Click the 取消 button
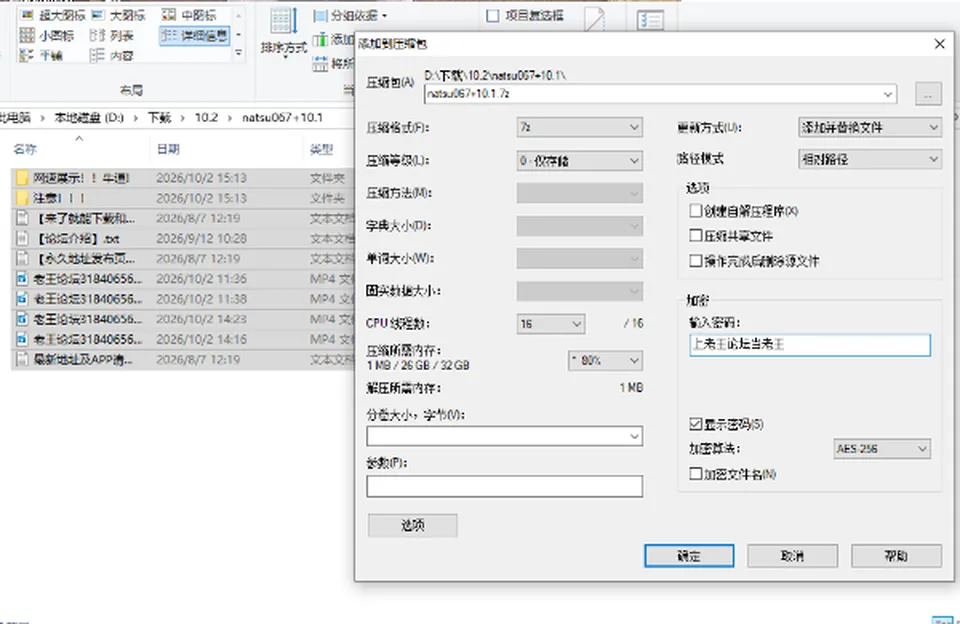 coord(792,556)
